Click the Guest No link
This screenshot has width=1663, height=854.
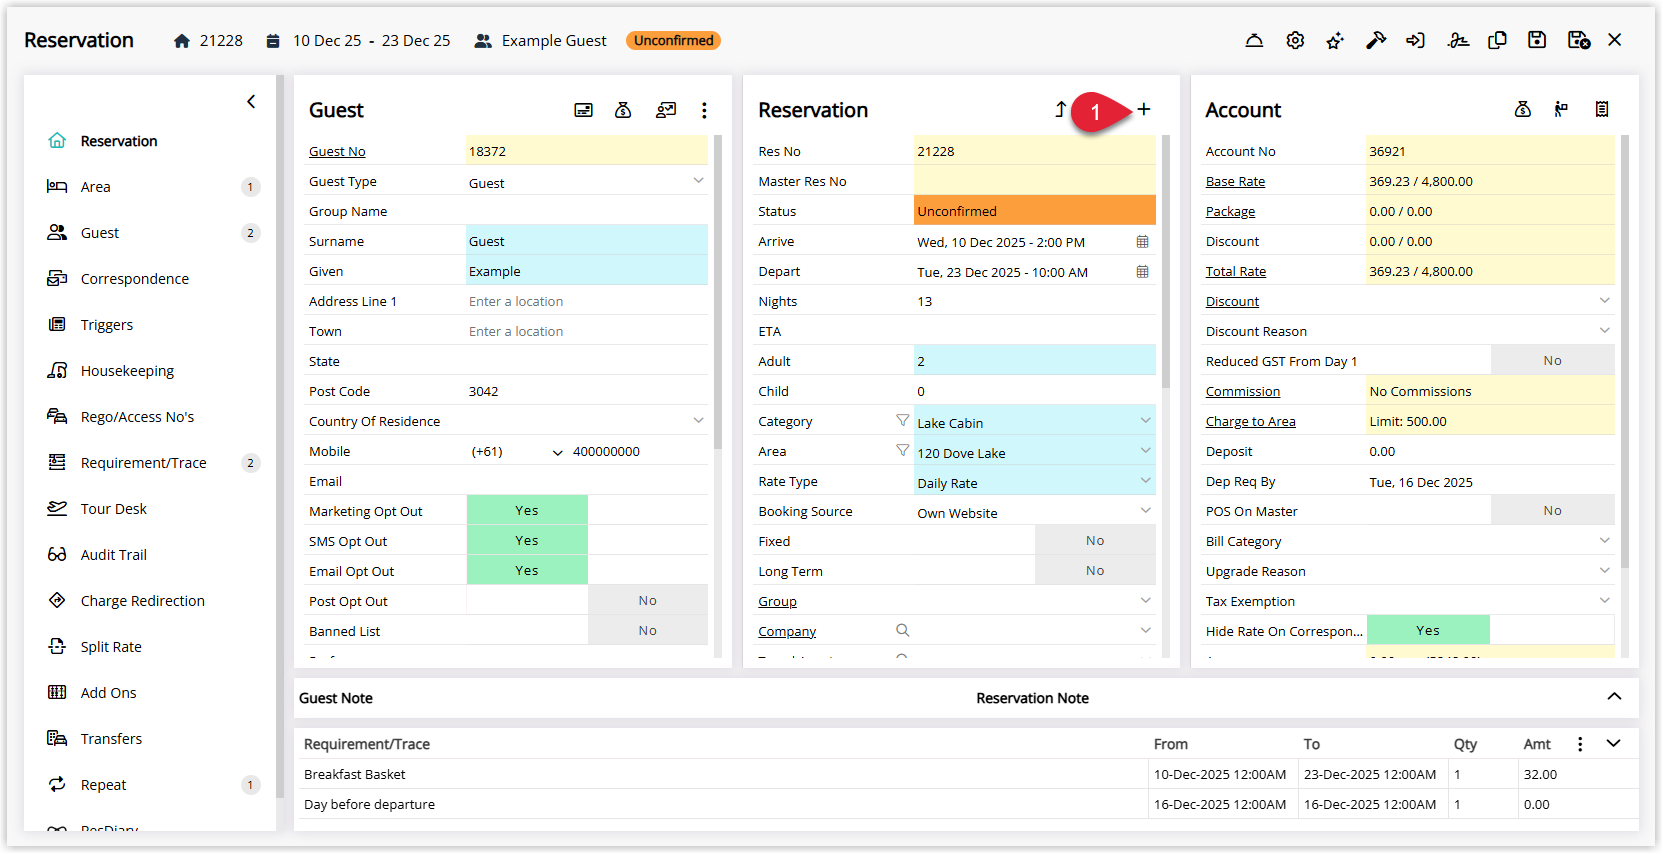click(337, 151)
